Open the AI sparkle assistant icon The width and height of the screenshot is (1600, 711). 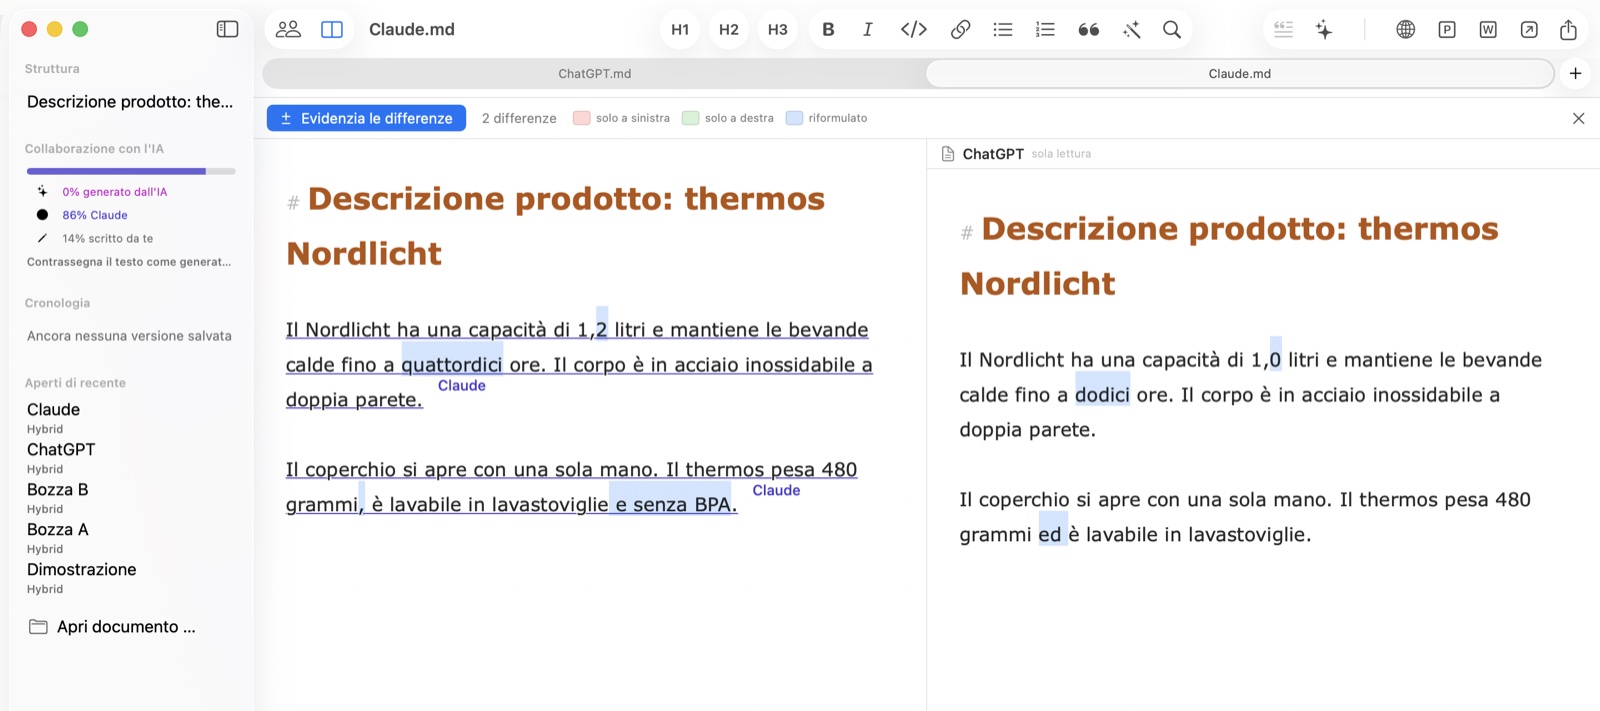coord(1324,29)
